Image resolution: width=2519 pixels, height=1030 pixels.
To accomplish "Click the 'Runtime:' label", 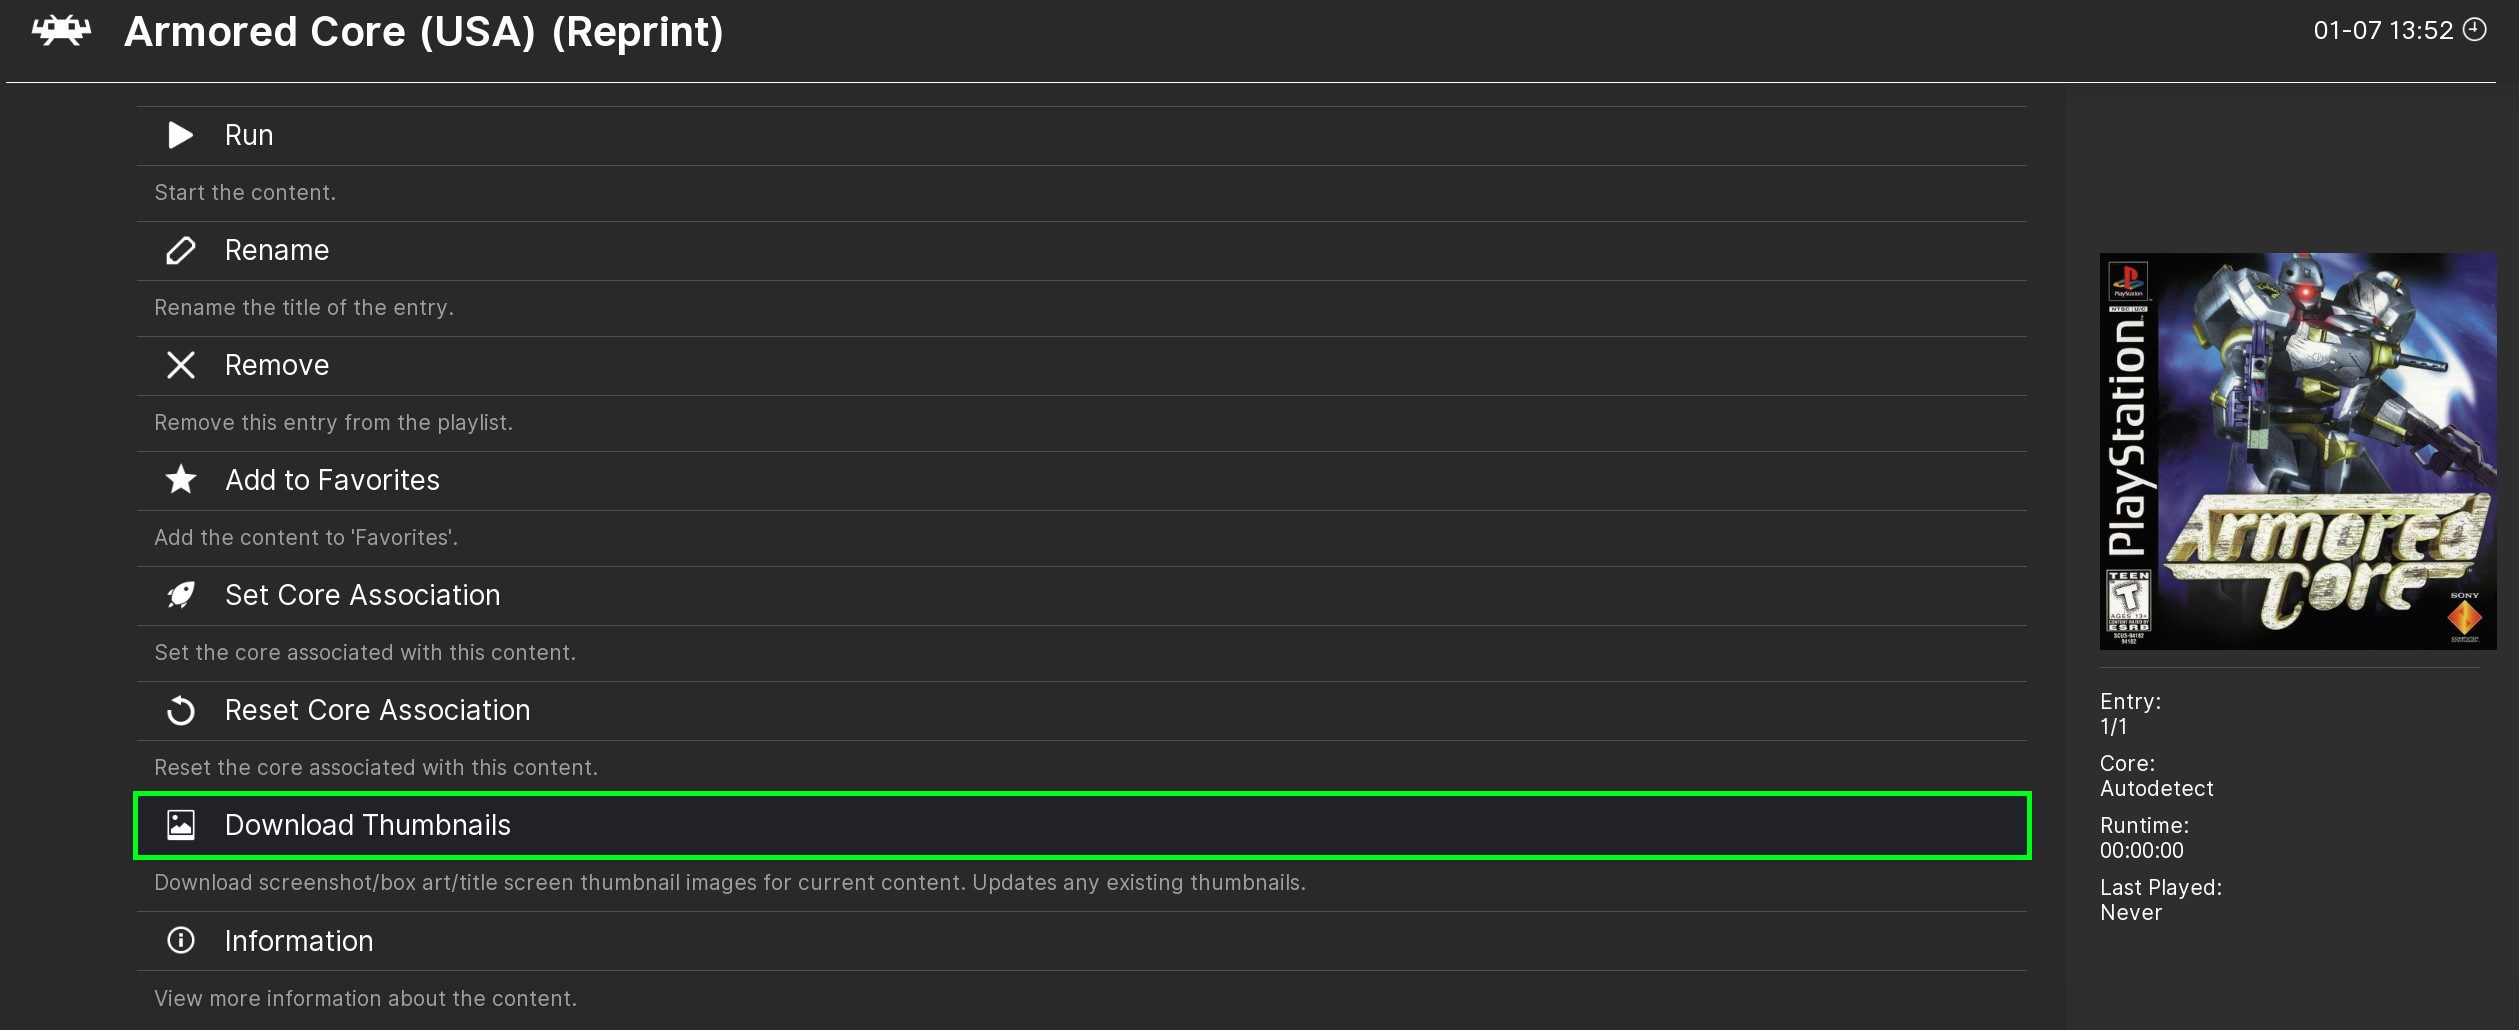I will (2144, 826).
